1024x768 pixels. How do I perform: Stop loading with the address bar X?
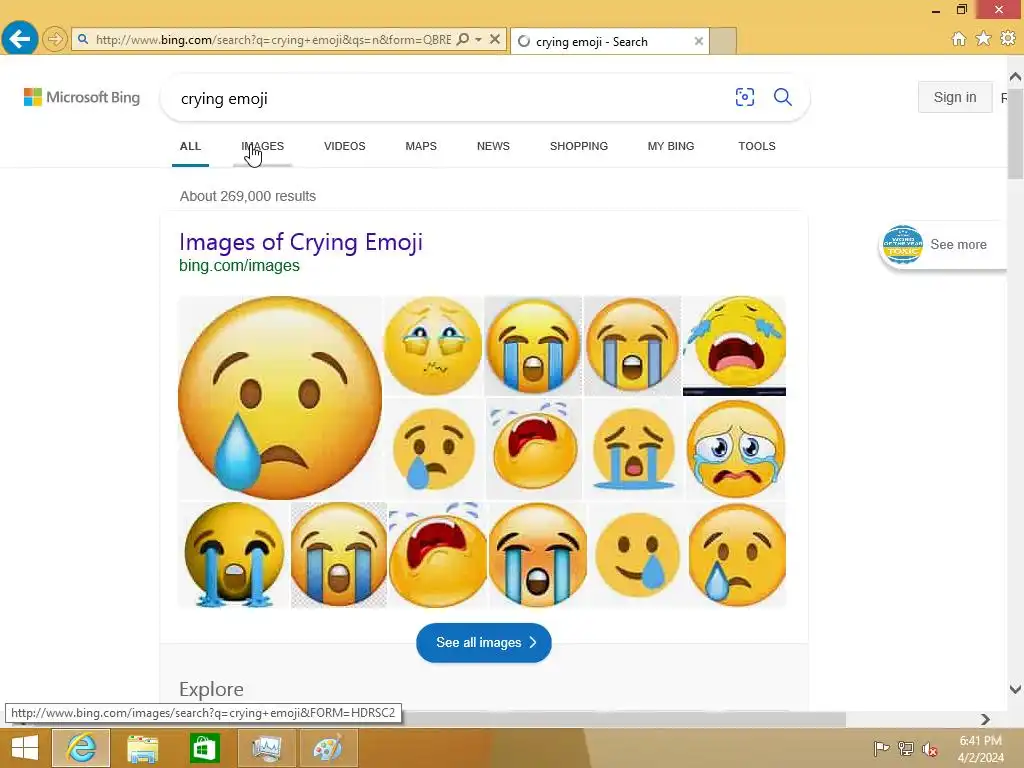click(x=495, y=39)
